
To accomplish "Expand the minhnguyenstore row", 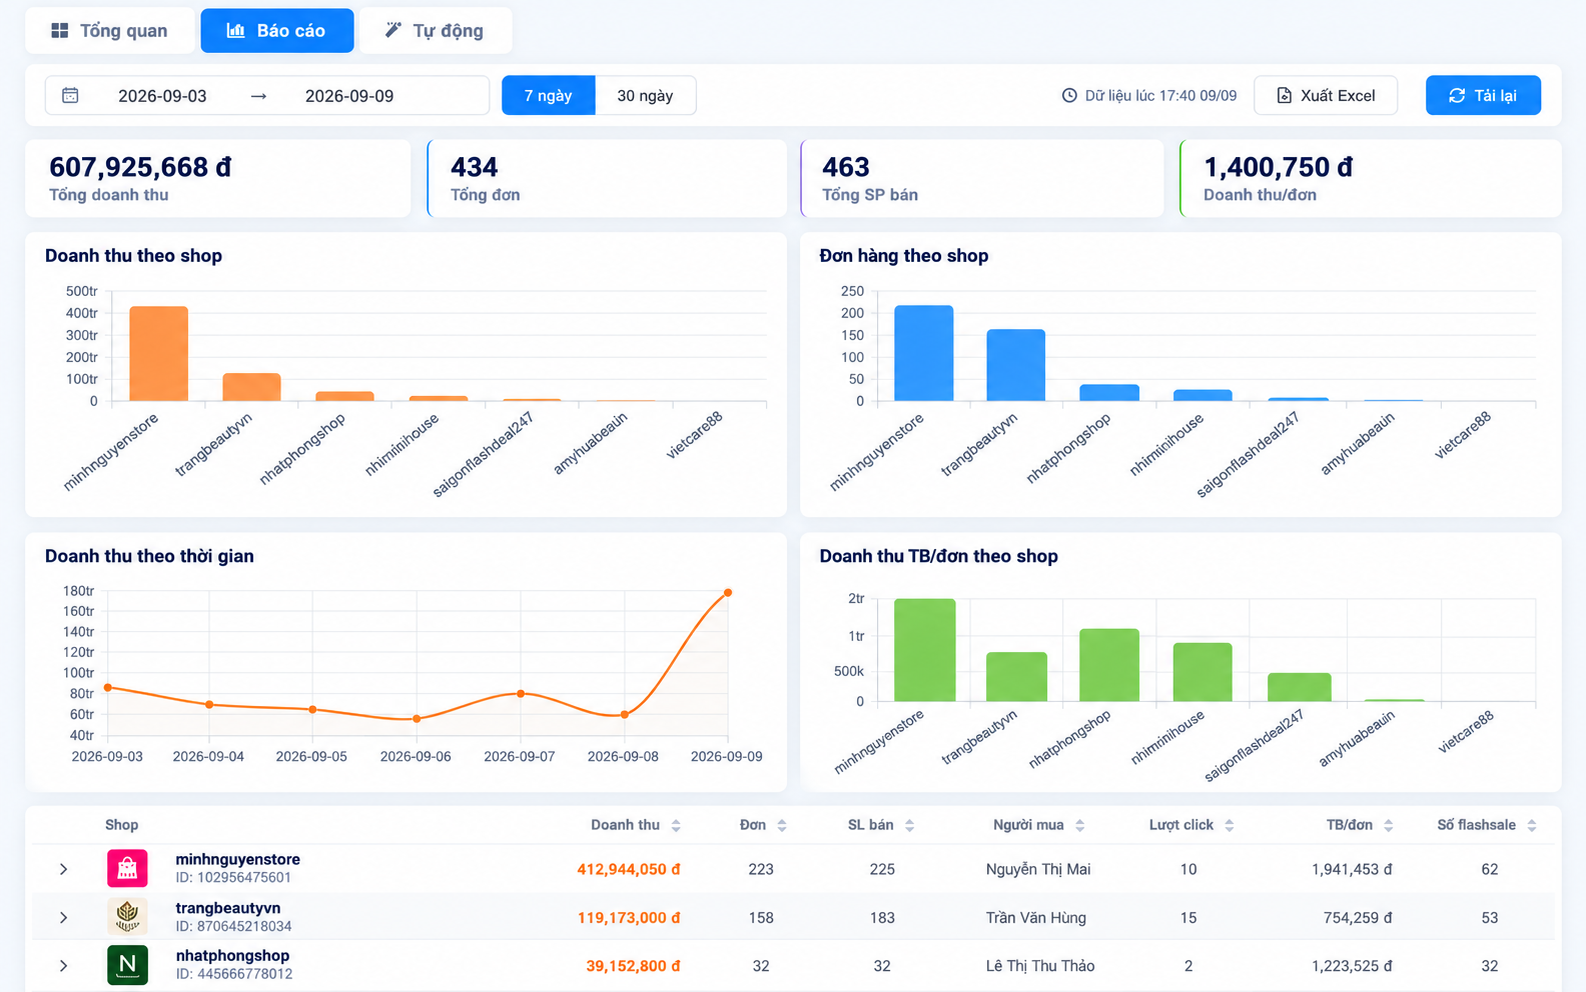I will (x=63, y=869).
